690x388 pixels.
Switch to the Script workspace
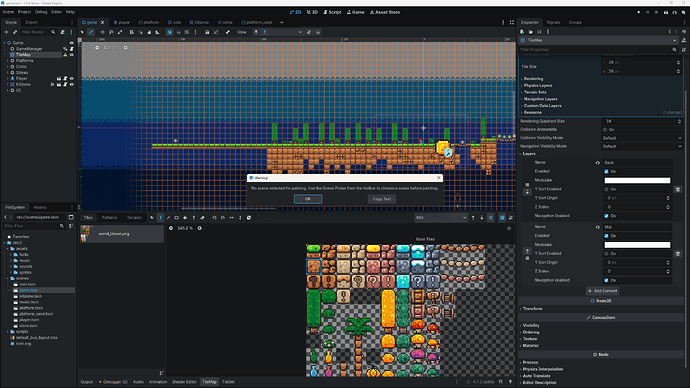coord(332,12)
